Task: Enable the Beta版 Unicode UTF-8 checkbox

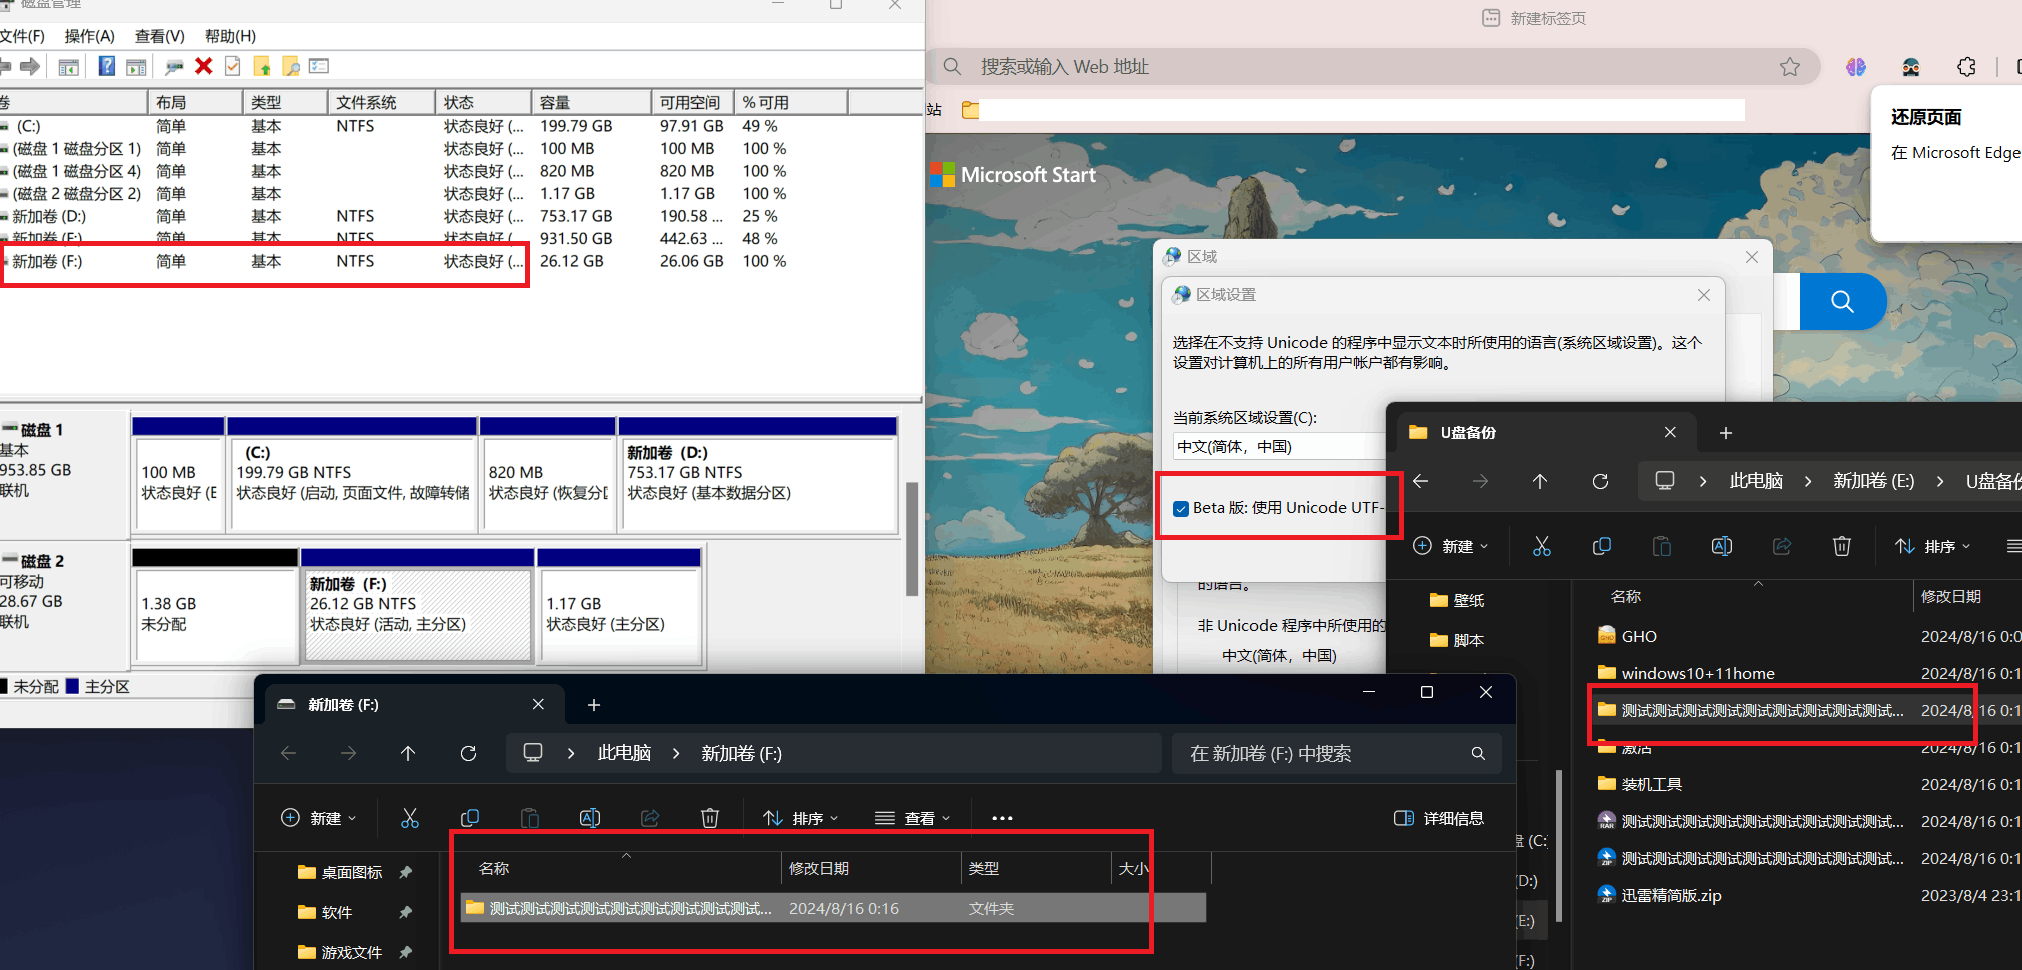Action: click(x=1181, y=508)
